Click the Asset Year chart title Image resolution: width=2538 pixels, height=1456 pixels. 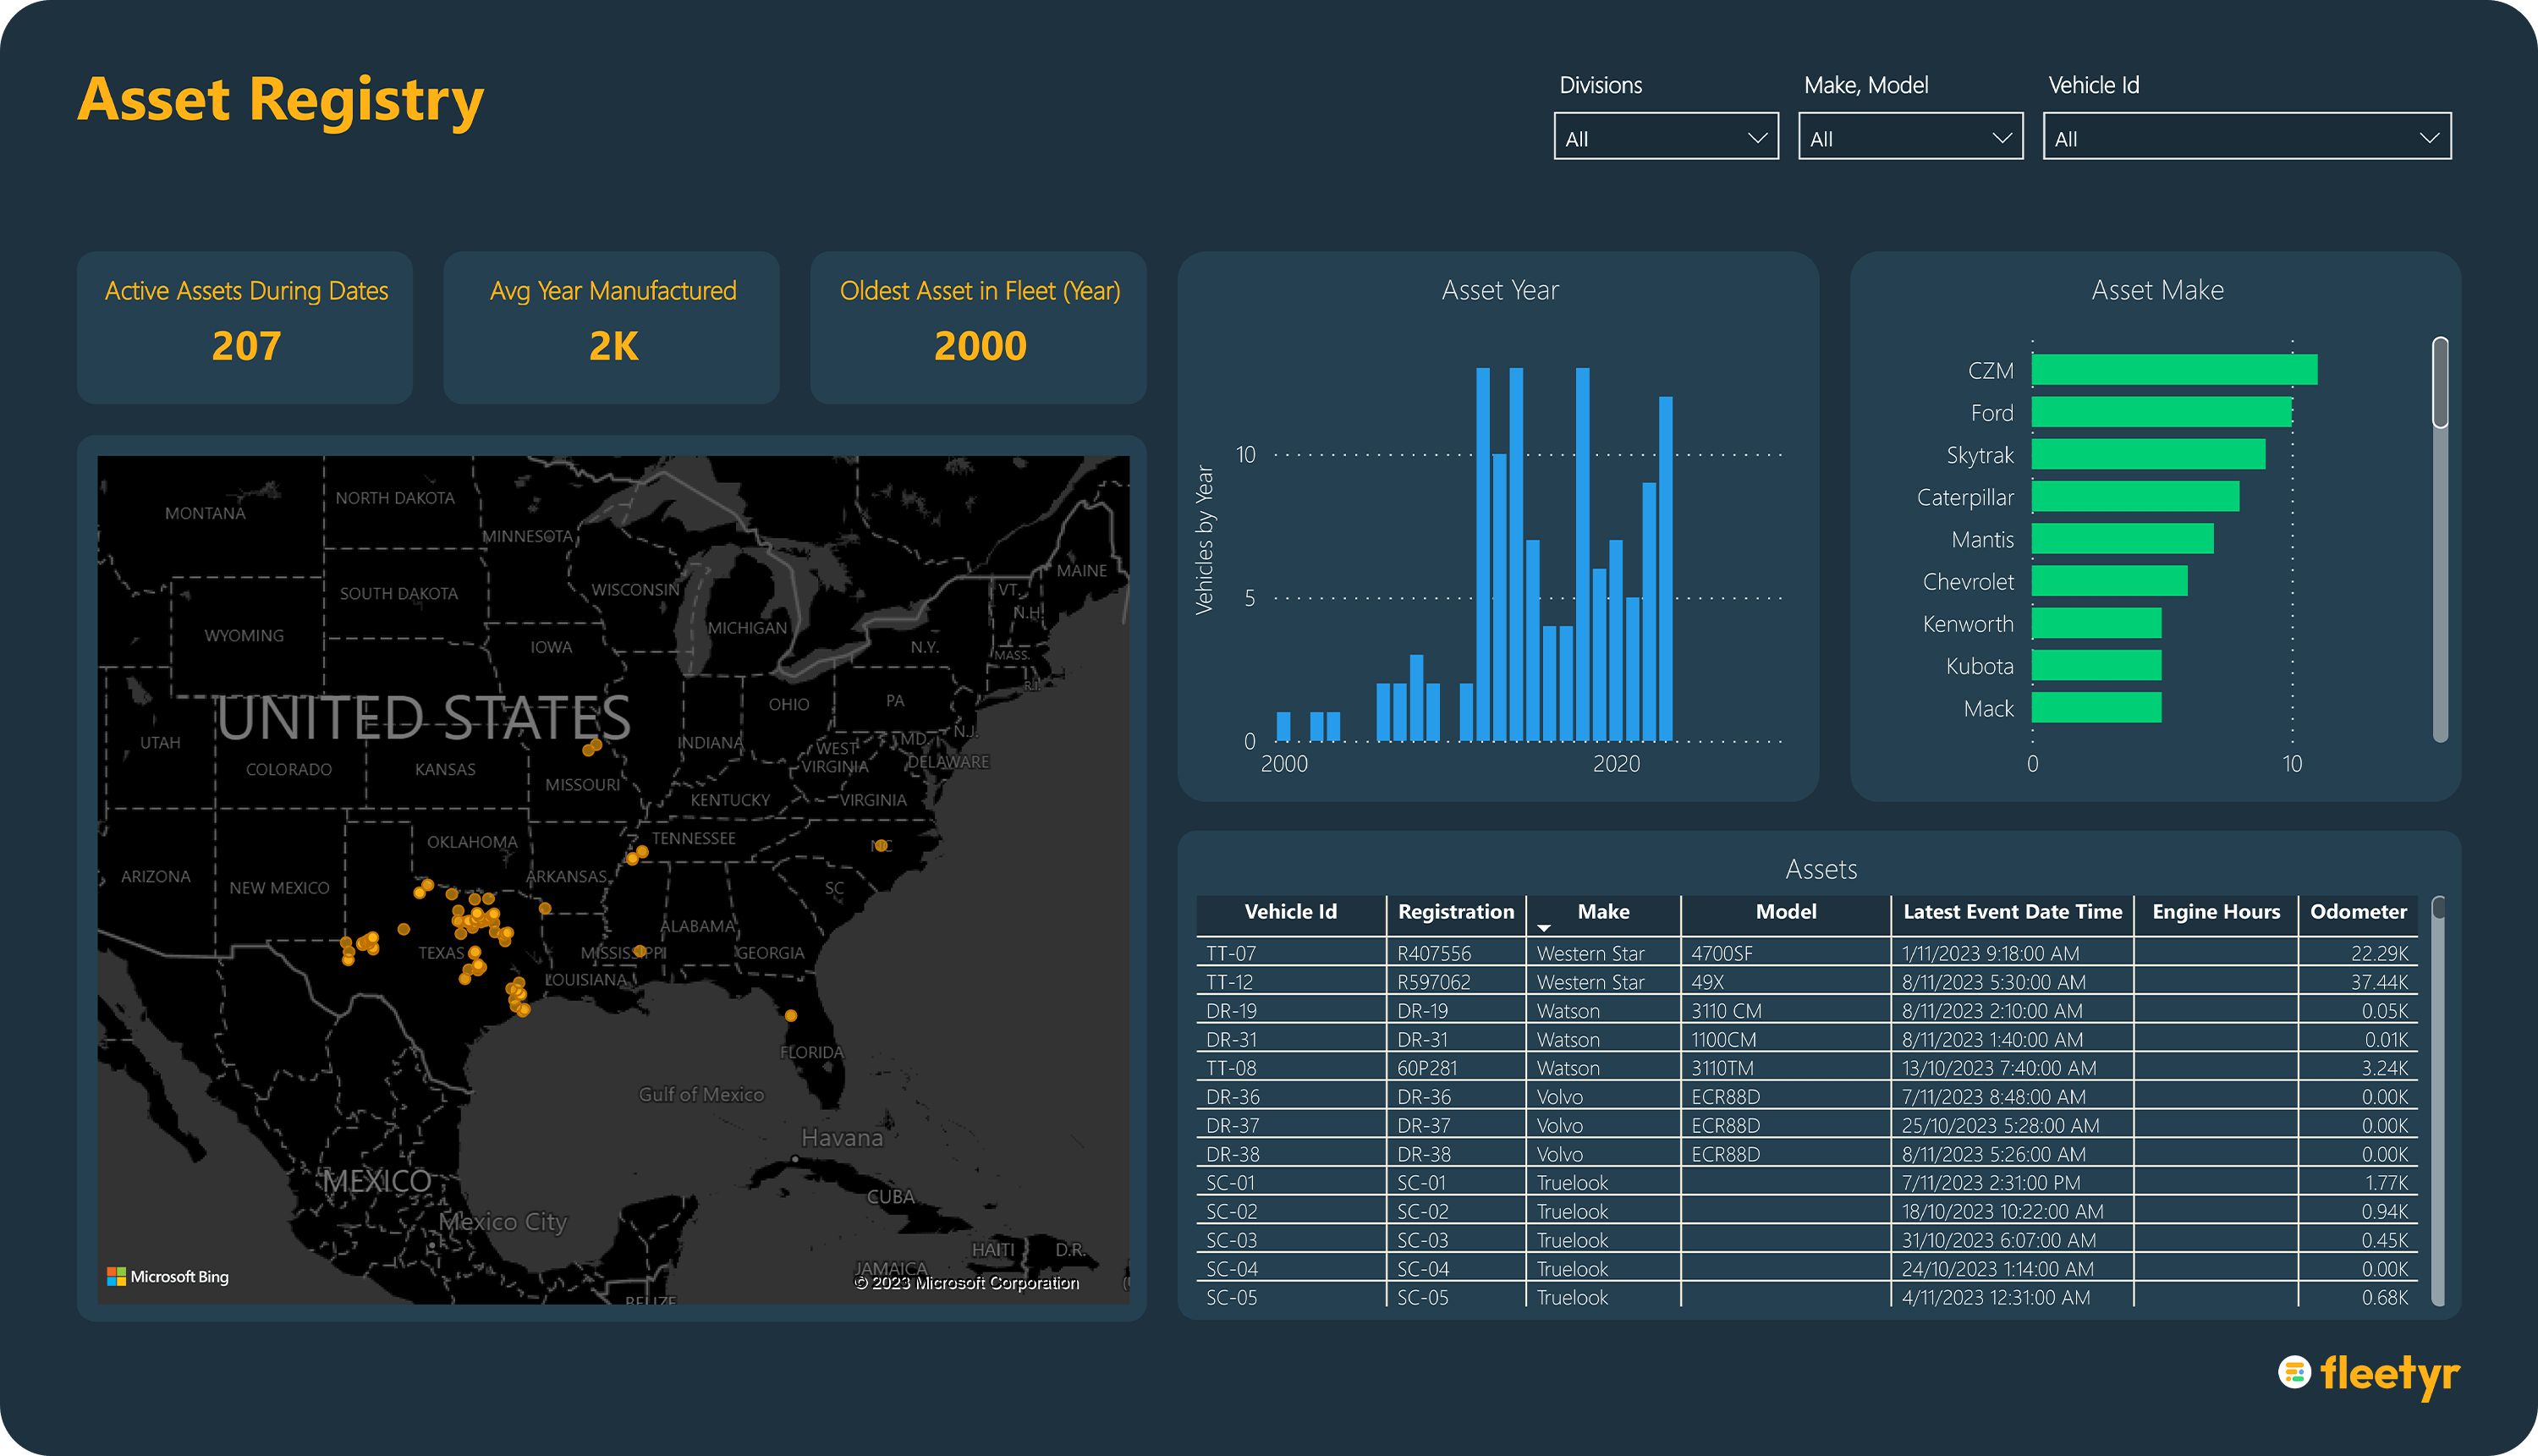[1500, 291]
